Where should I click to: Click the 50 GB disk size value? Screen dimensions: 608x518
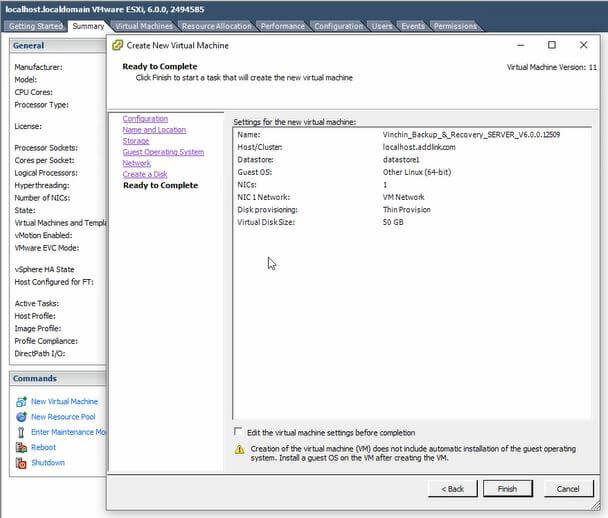coord(393,222)
